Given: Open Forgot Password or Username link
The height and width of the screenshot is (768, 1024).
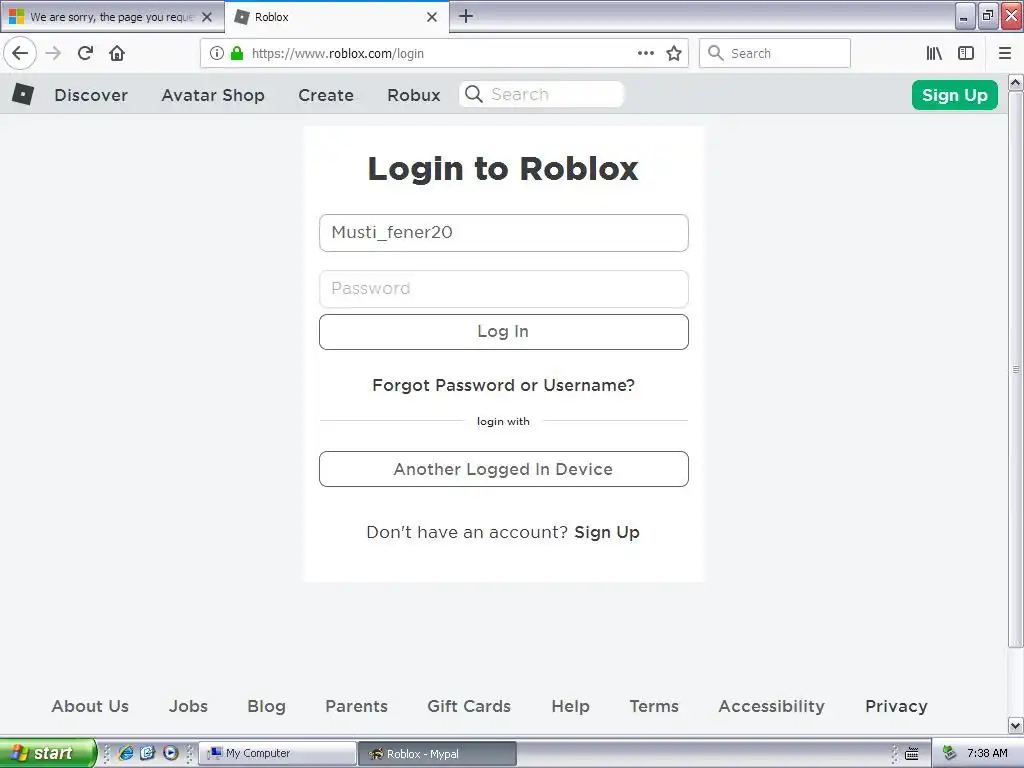Looking at the screenshot, I should tap(504, 385).
